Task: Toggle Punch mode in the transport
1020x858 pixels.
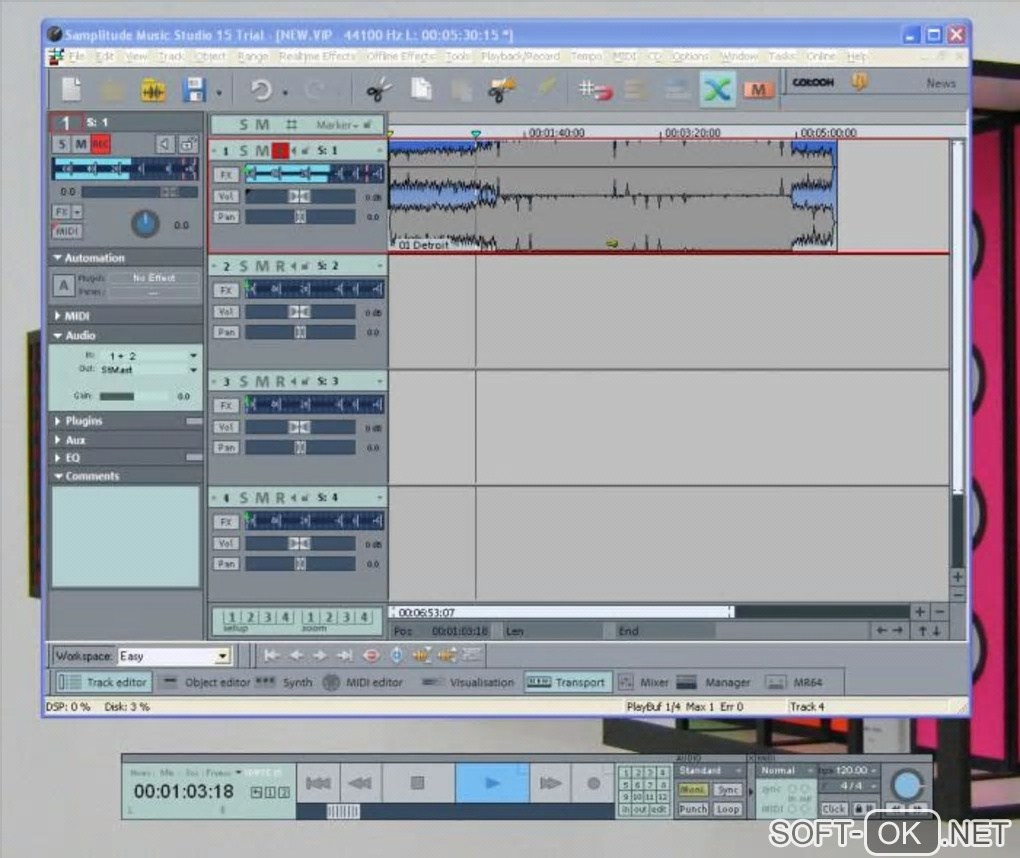Action: (693, 809)
